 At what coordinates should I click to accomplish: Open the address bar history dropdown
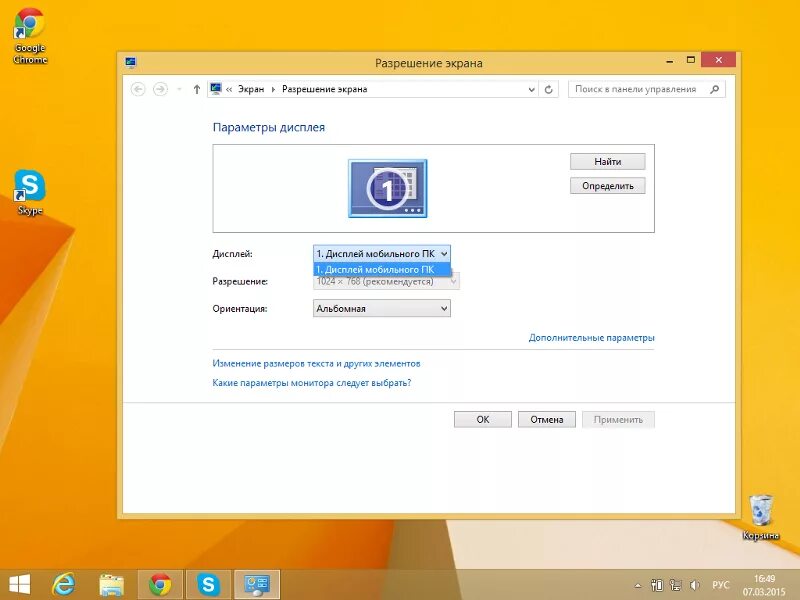531,89
